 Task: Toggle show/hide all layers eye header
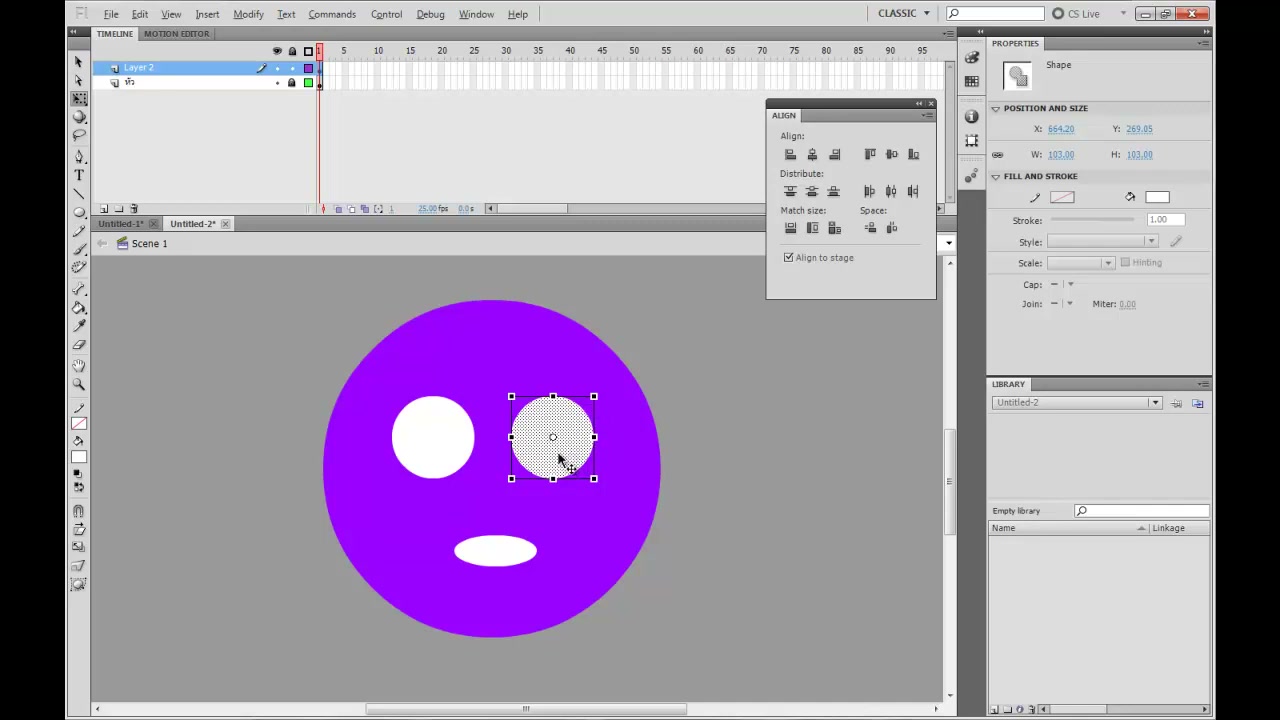(277, 51)
